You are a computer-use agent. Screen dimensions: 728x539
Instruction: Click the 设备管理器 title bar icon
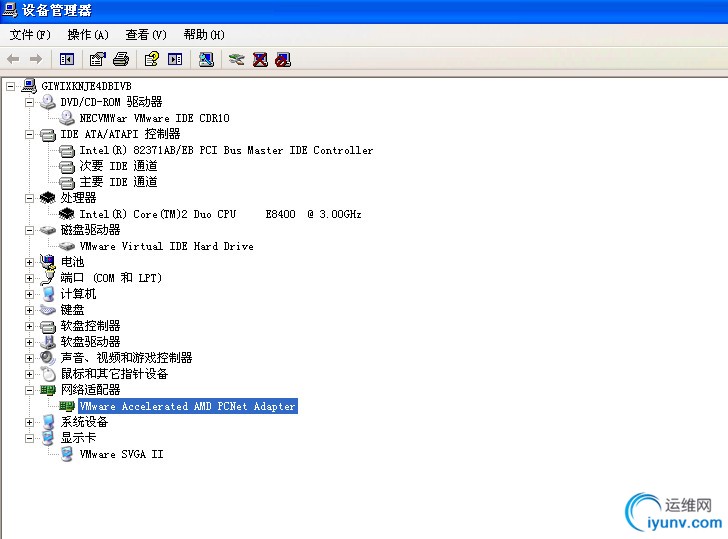click(x=10, y=10)
